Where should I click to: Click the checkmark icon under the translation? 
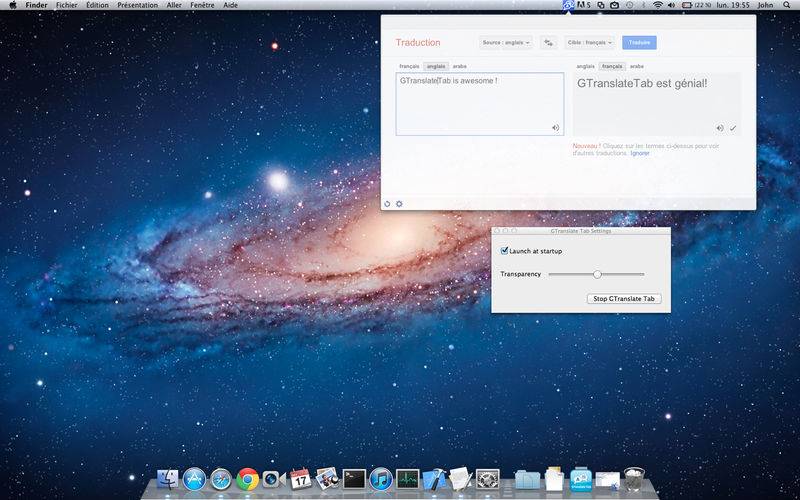pyautogui.click(x=733, y=128)
